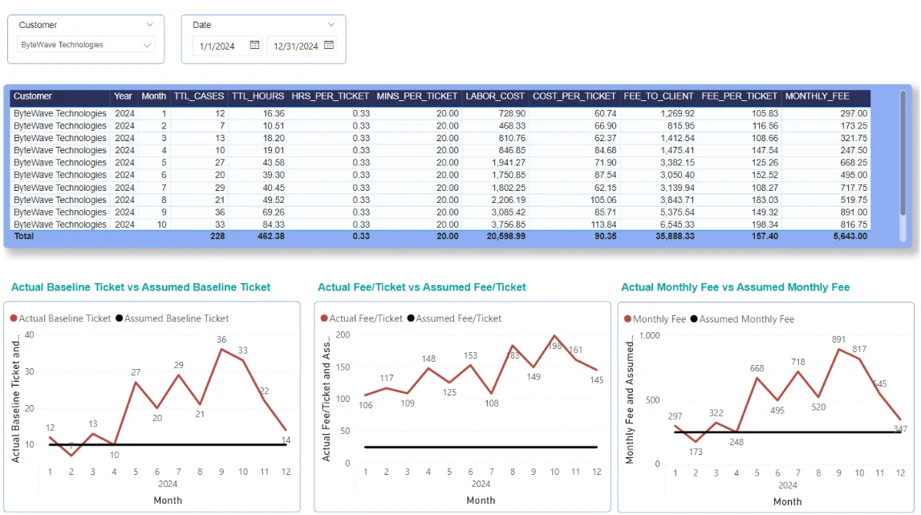Select the Assumed Monthly Fee legend marker

coord(694,319)
